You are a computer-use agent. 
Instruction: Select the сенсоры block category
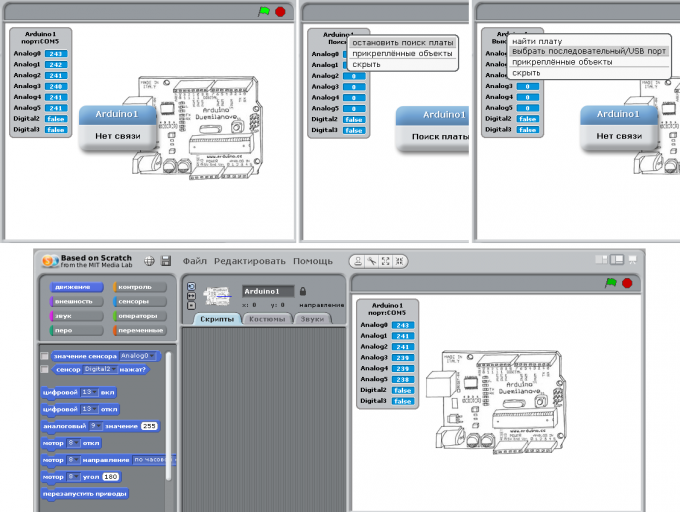coord(140,301)
